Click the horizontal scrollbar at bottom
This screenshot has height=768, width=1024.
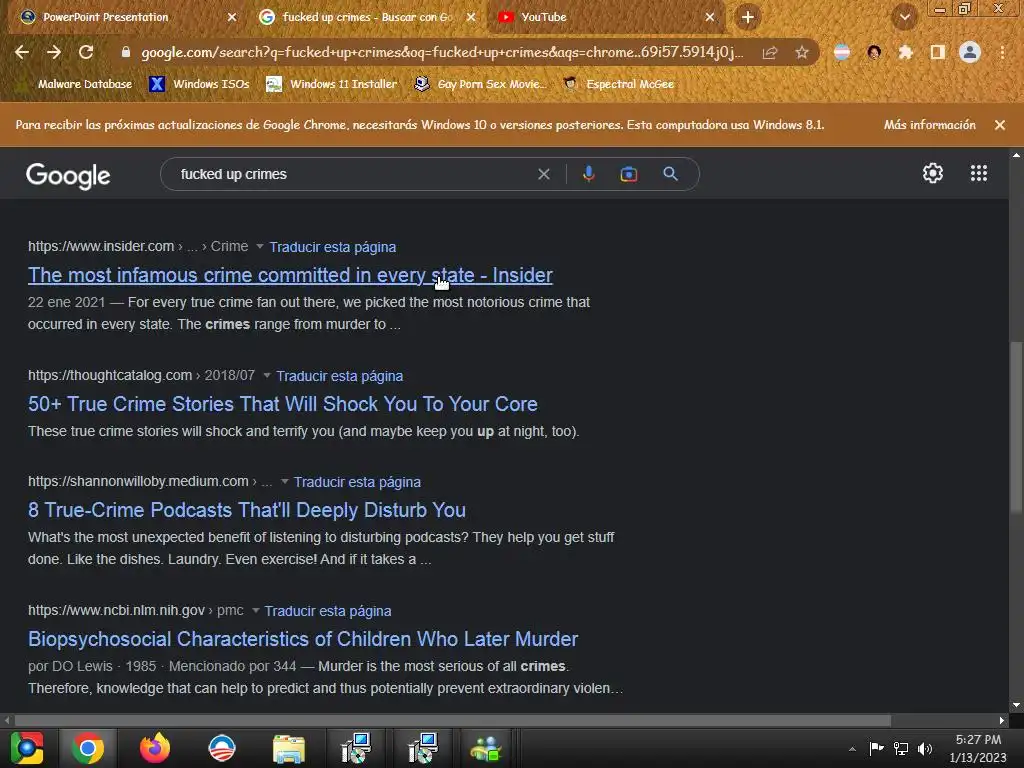point(453,720)
